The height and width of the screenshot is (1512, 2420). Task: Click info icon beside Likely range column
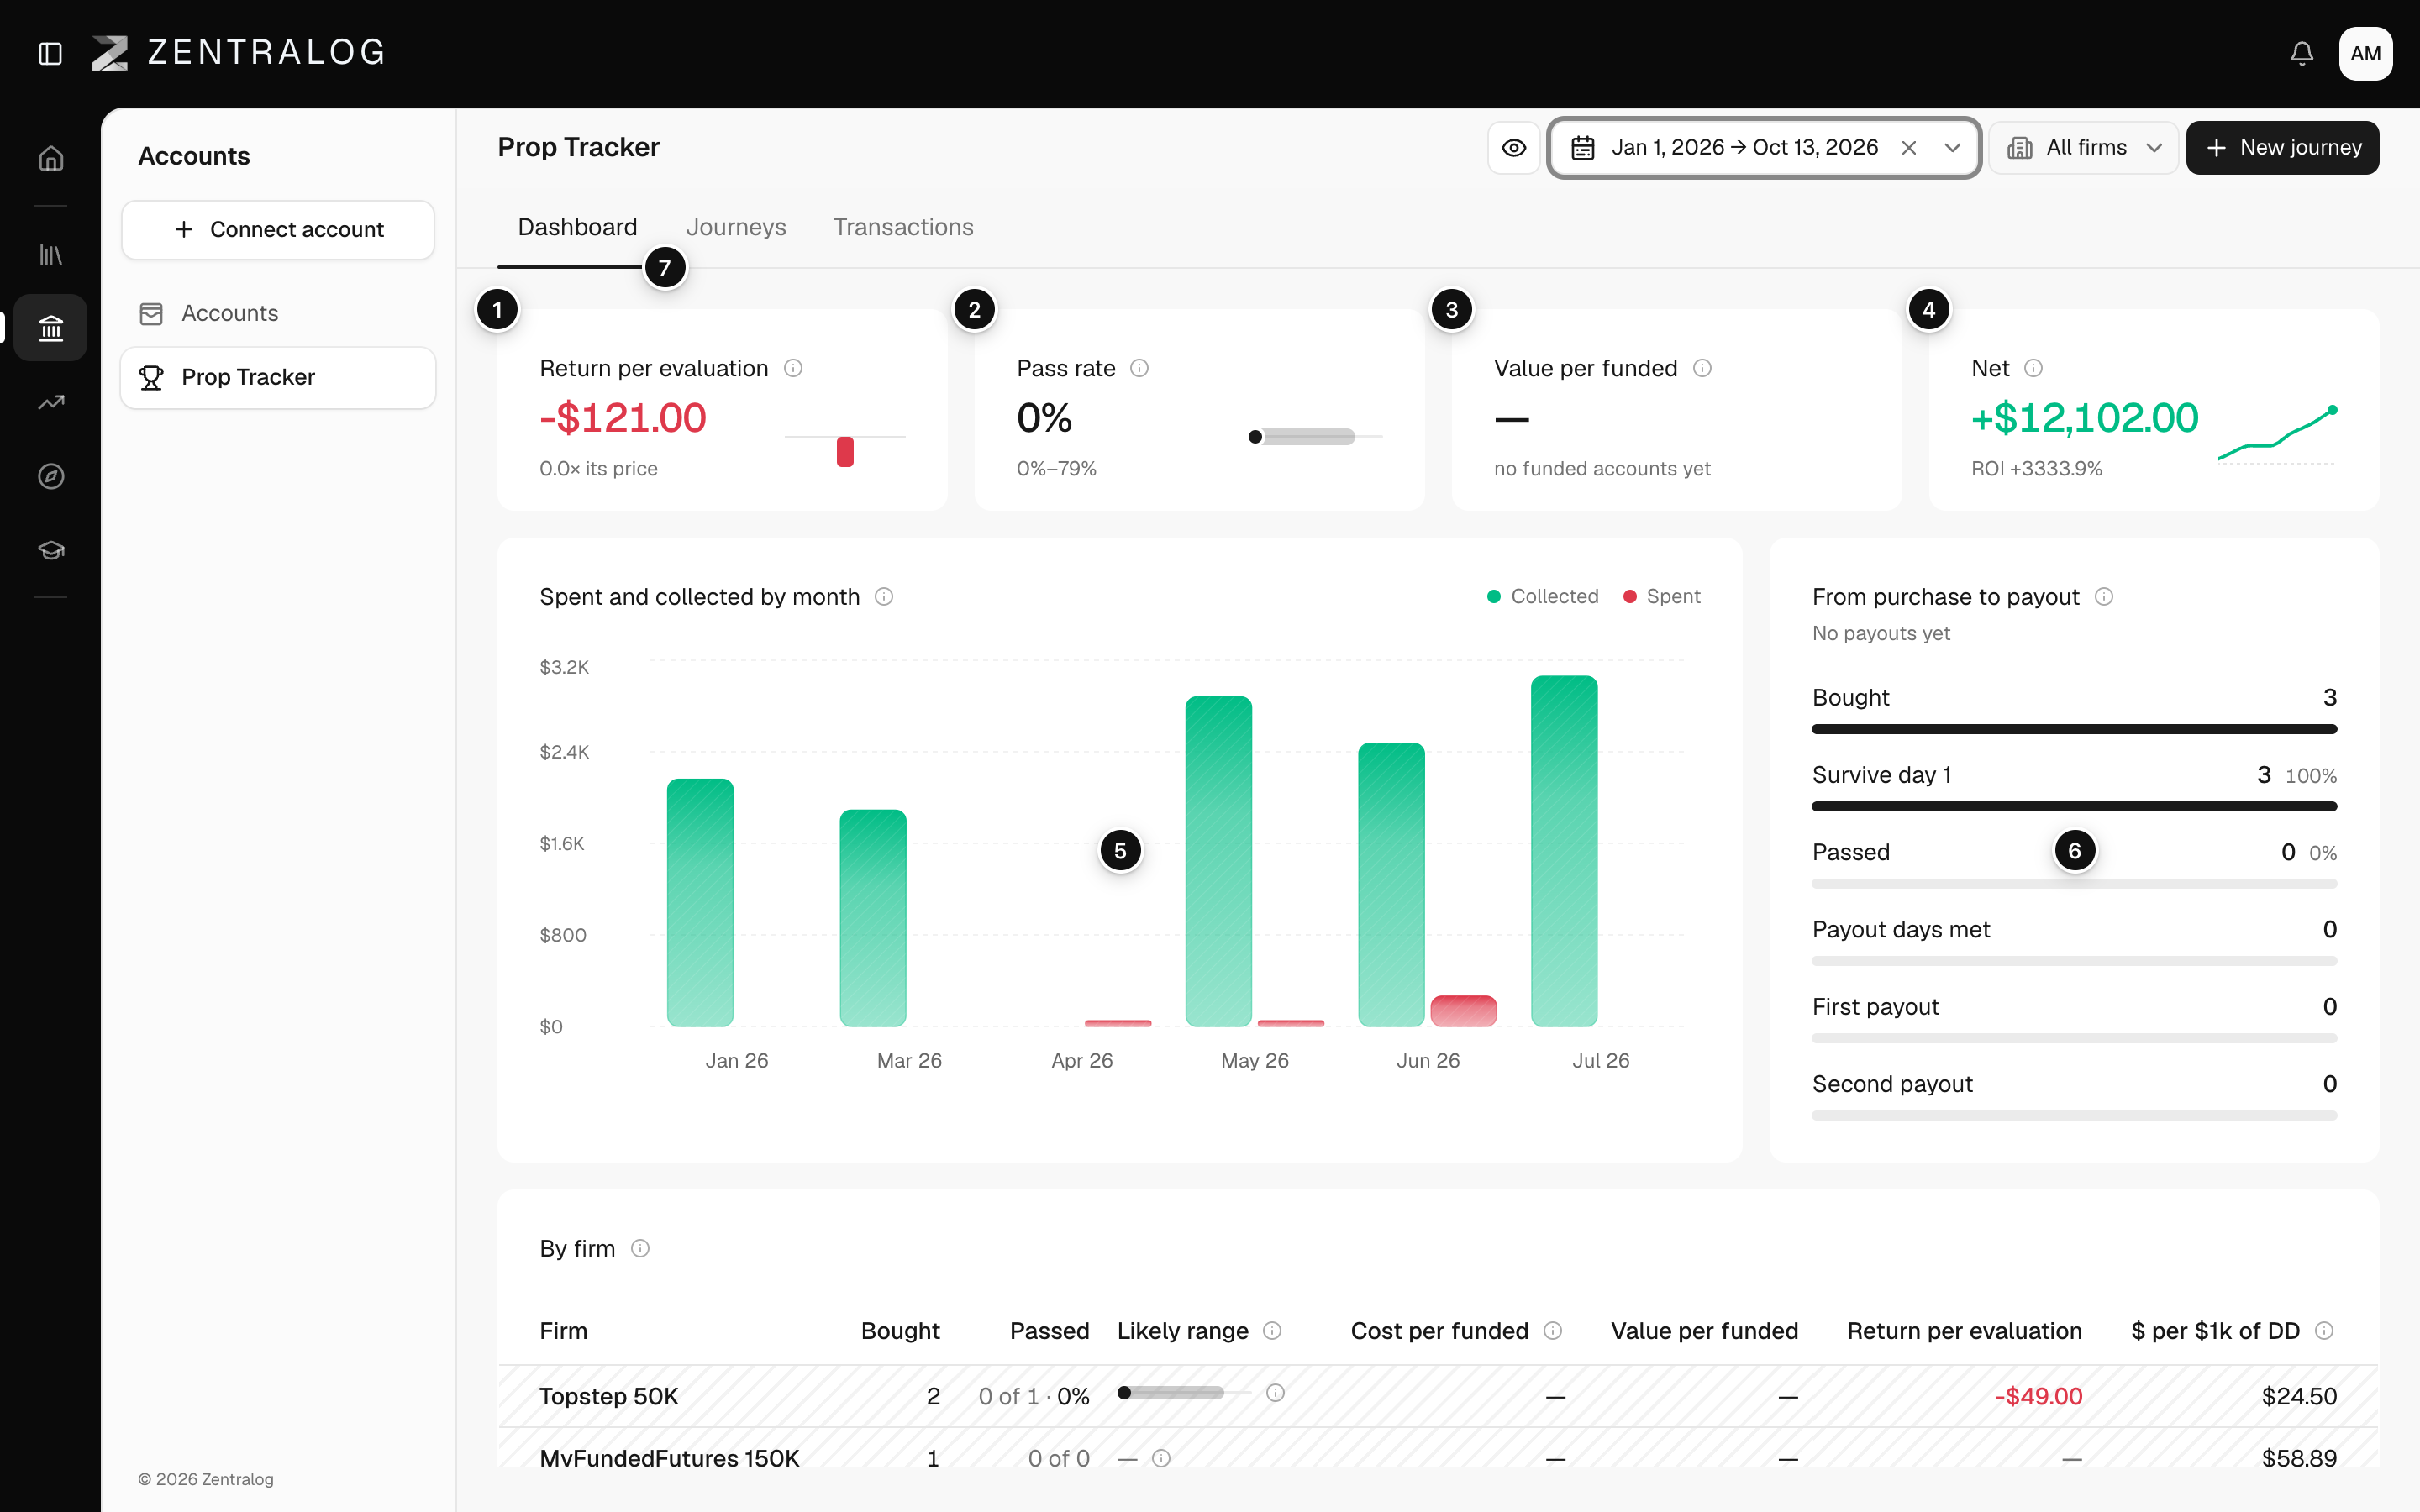[1272, 1330]
